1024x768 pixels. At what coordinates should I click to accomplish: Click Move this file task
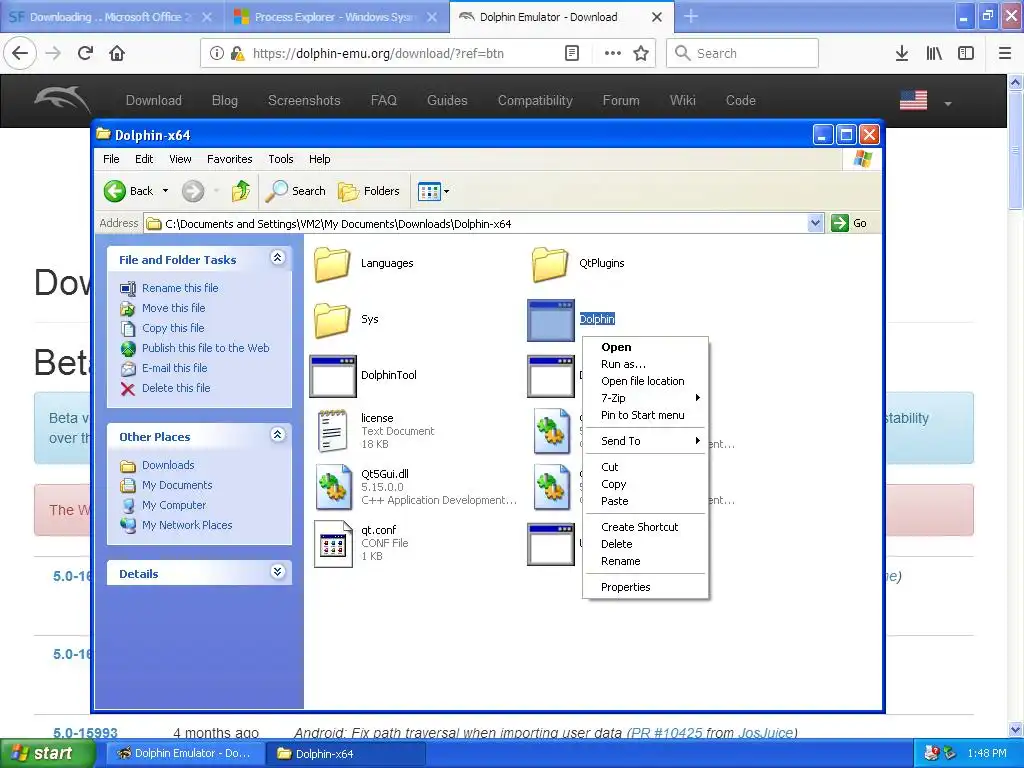coord(173,308)
